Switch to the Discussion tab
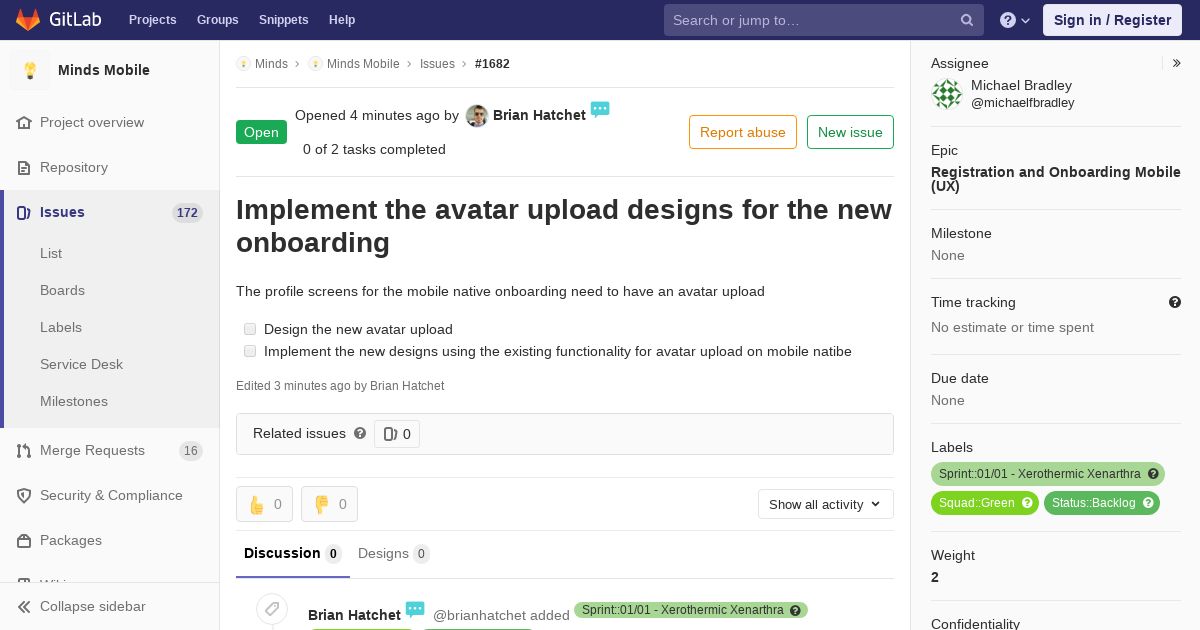1200x630 pixels. coord(293,553)
